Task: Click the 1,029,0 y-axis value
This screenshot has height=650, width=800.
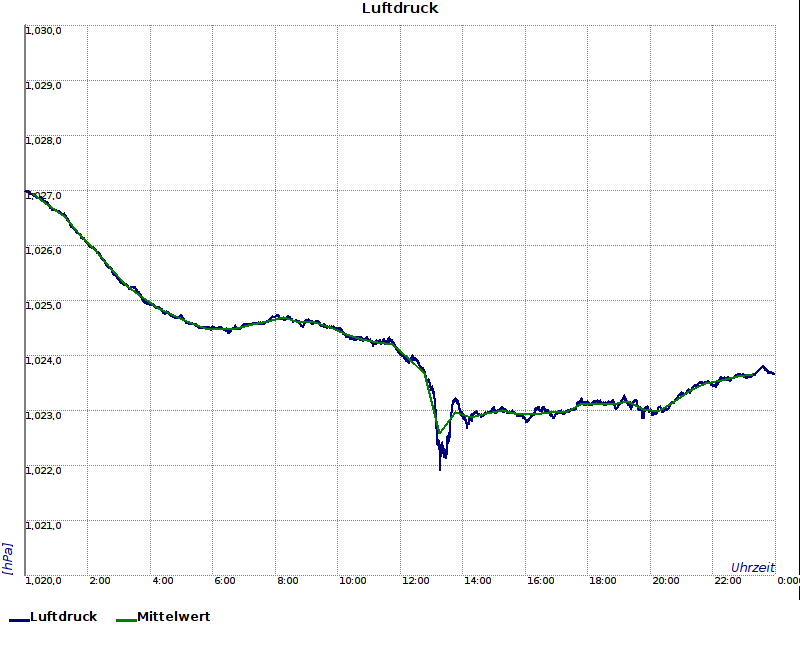Action: (x=43, y=85)
